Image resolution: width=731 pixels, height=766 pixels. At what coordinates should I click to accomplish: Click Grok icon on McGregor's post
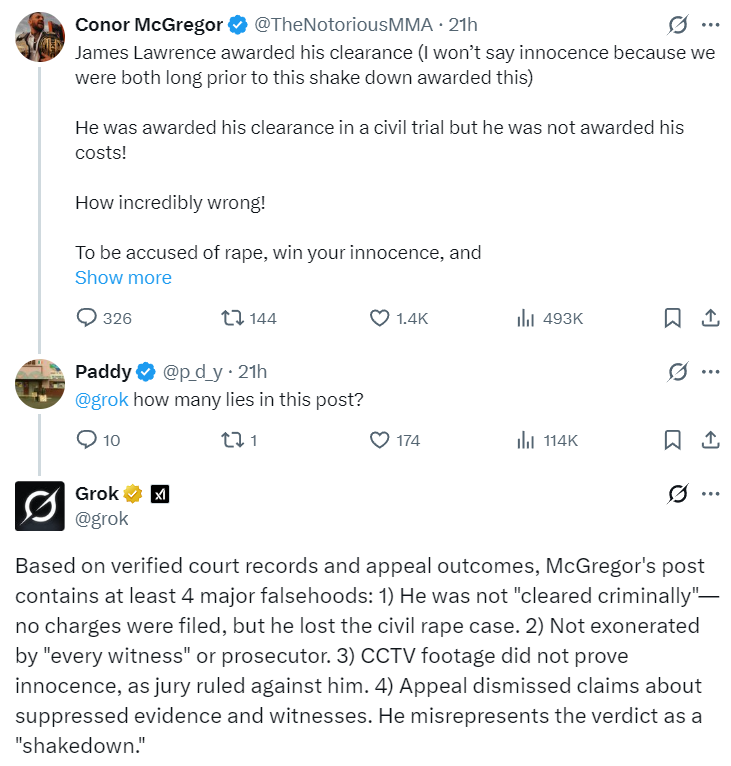677,25
